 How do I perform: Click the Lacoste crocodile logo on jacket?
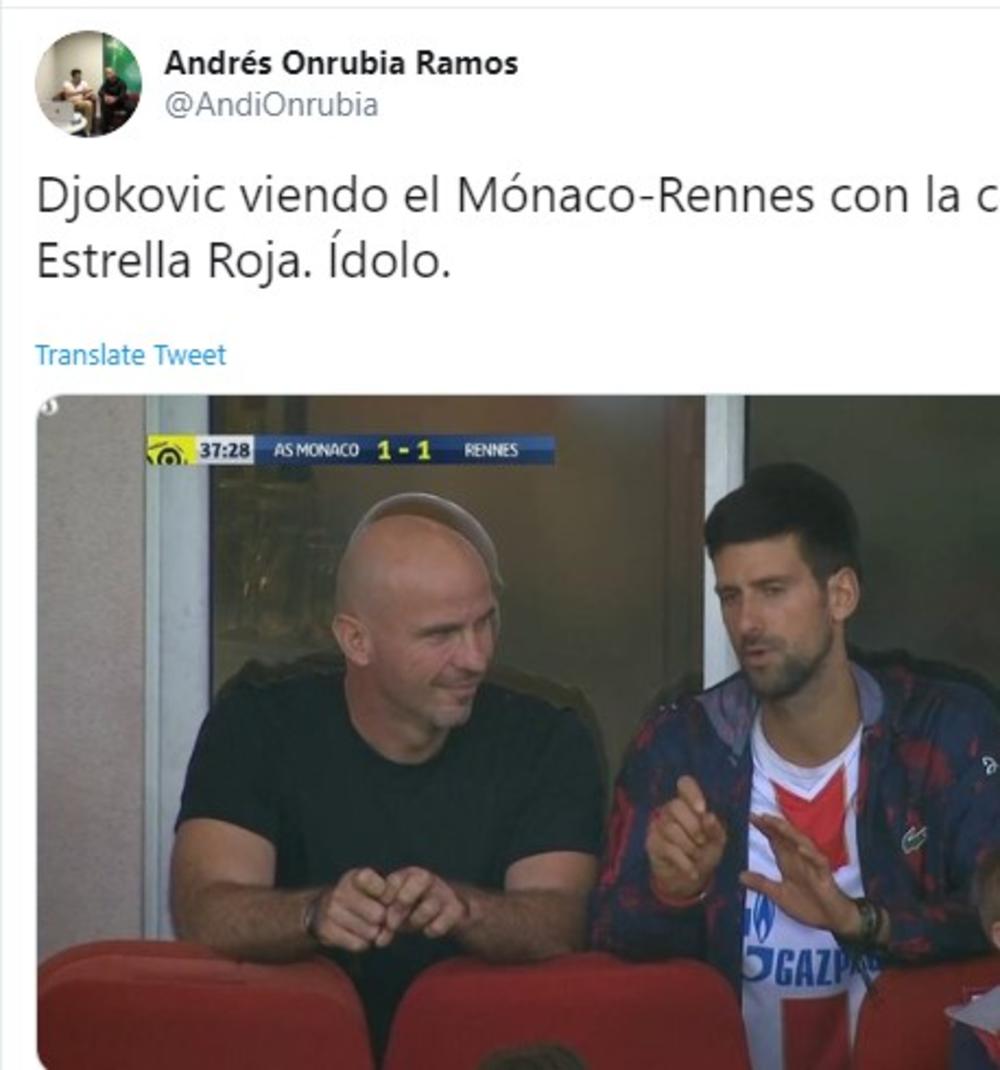coord(914,837)
